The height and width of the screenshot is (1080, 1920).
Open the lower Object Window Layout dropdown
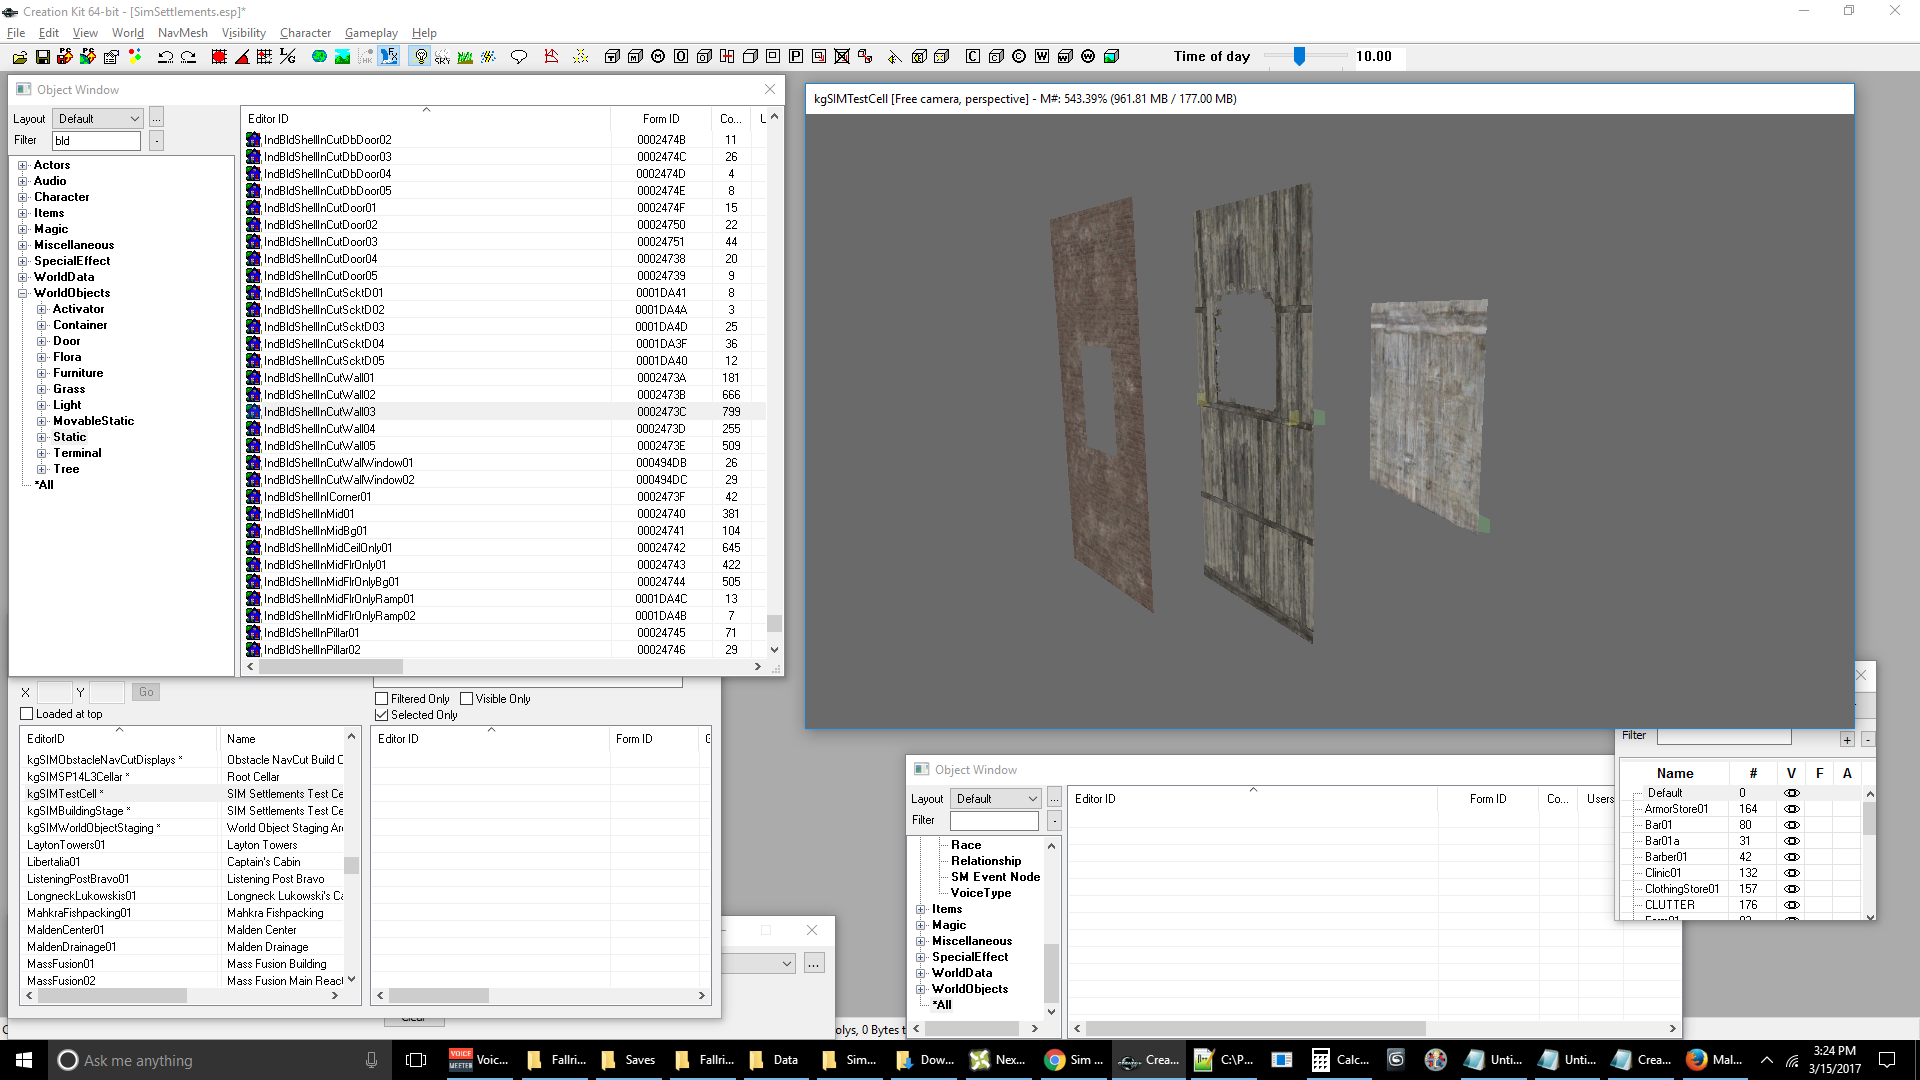tap(996, 799)
